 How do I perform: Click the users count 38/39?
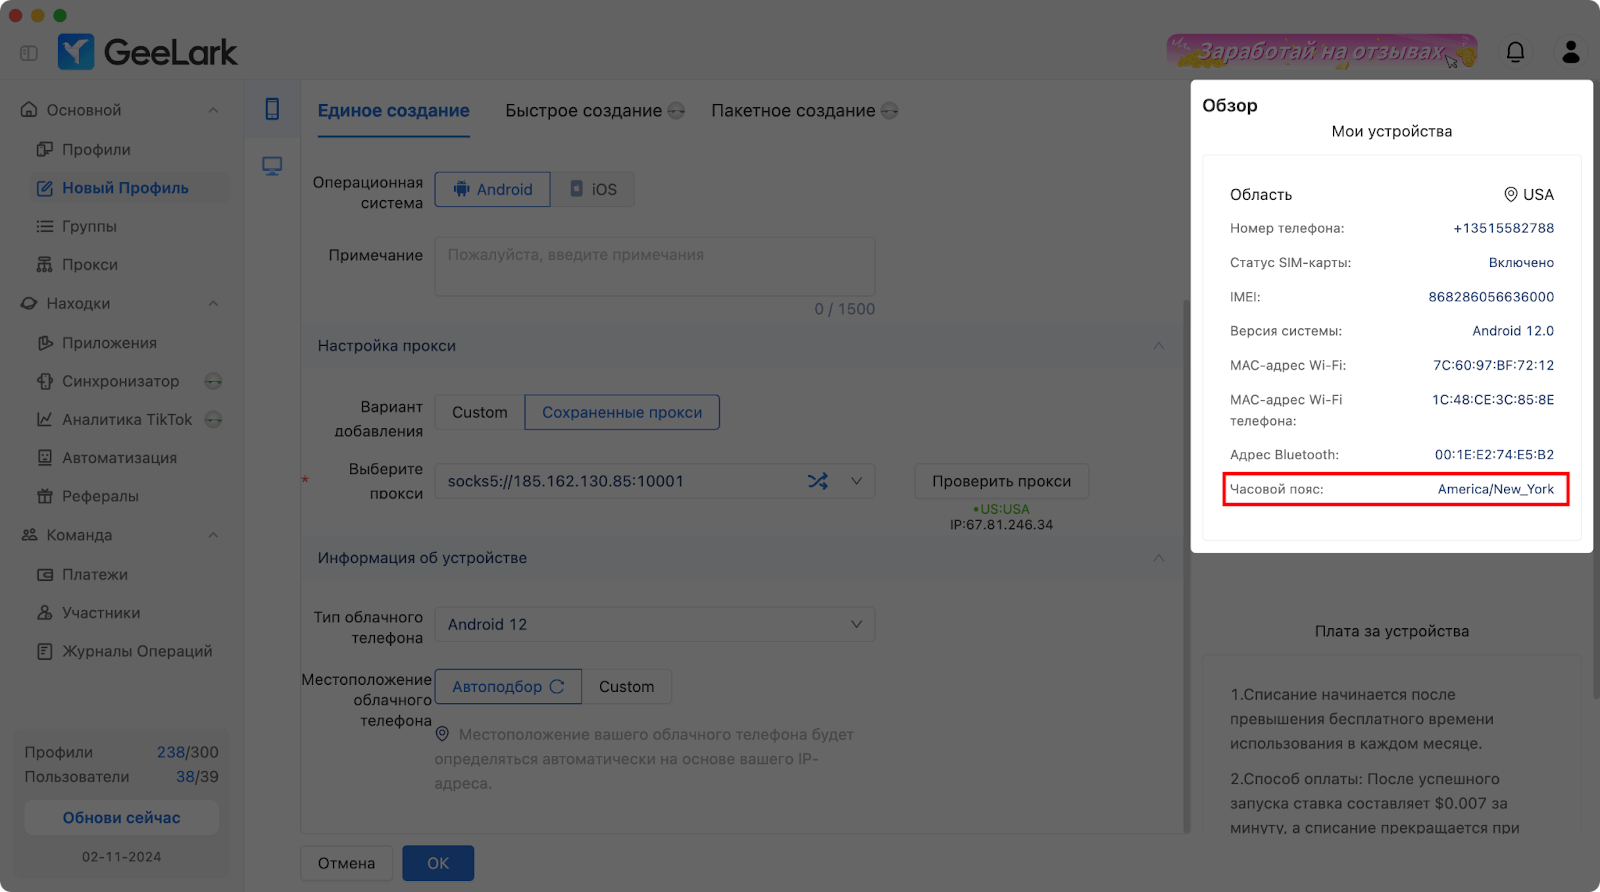197,776
